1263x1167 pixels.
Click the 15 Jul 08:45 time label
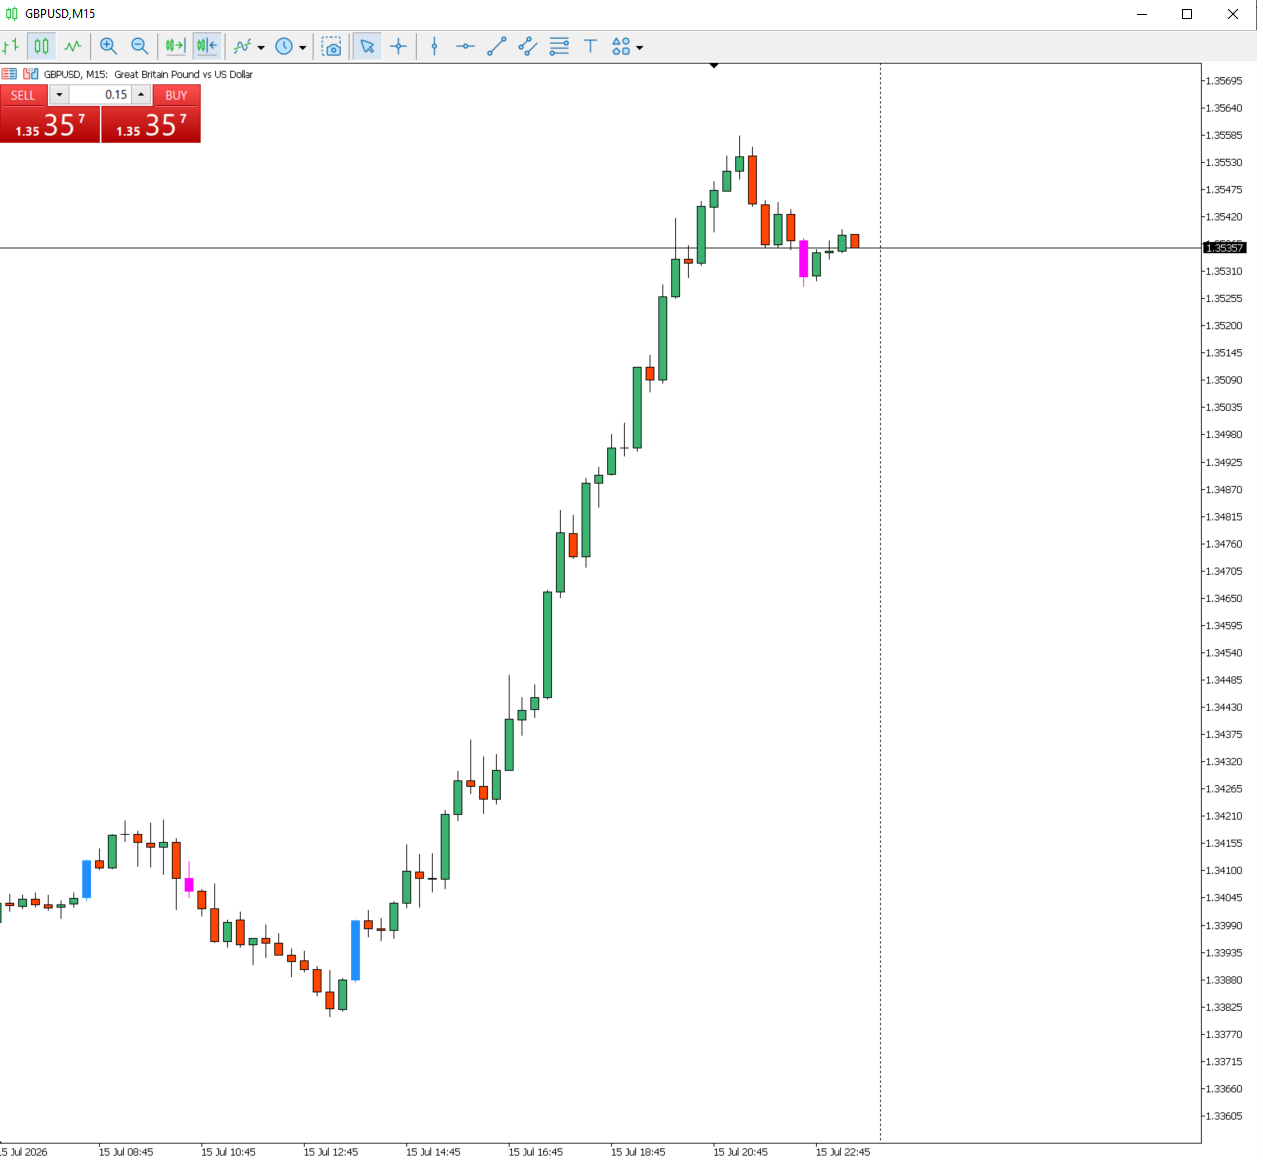click(126, 1152)
